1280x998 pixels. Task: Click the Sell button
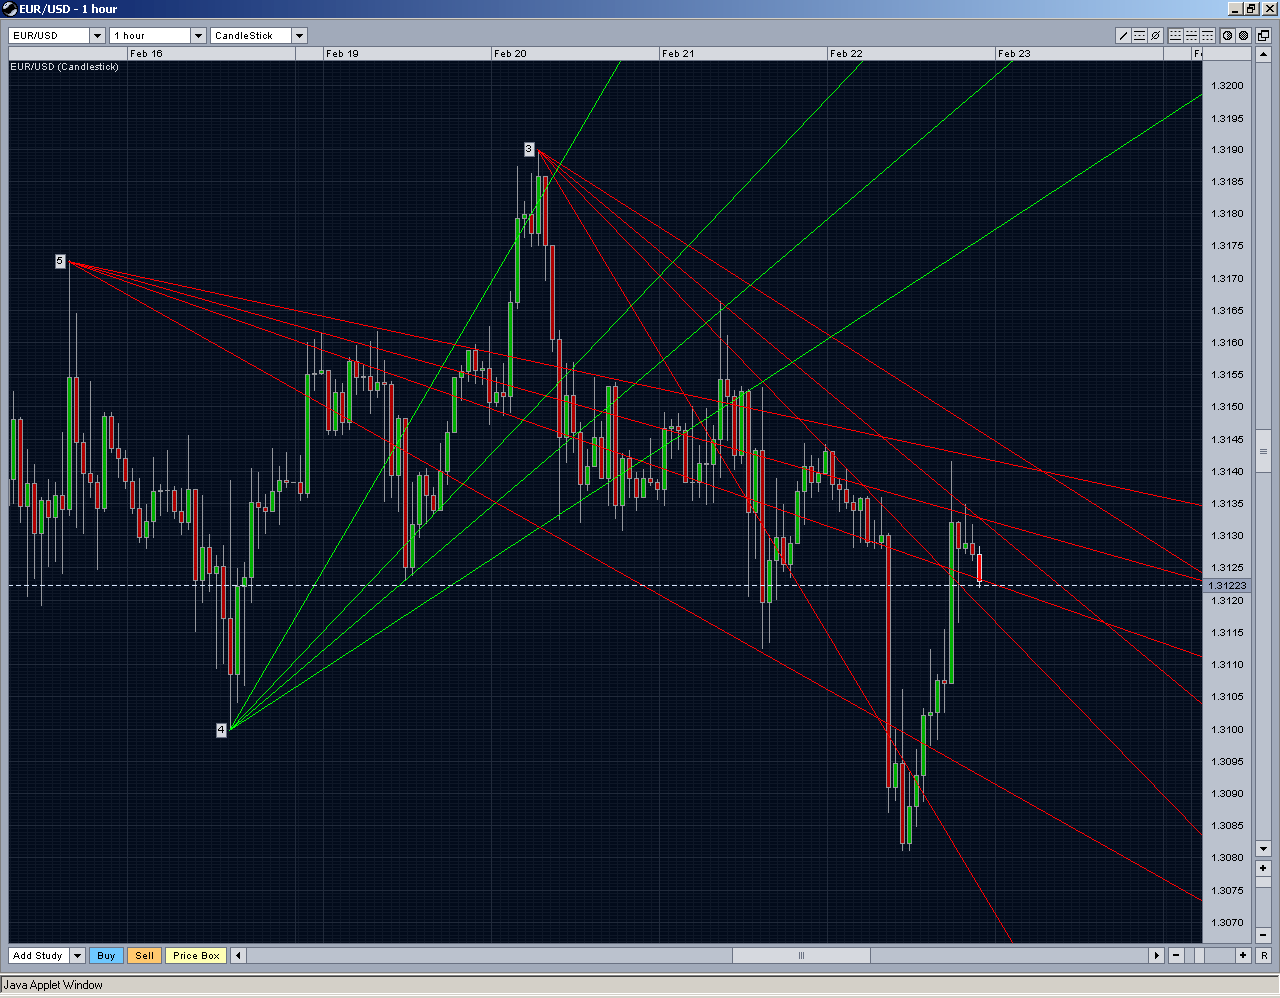coord(145,955)
